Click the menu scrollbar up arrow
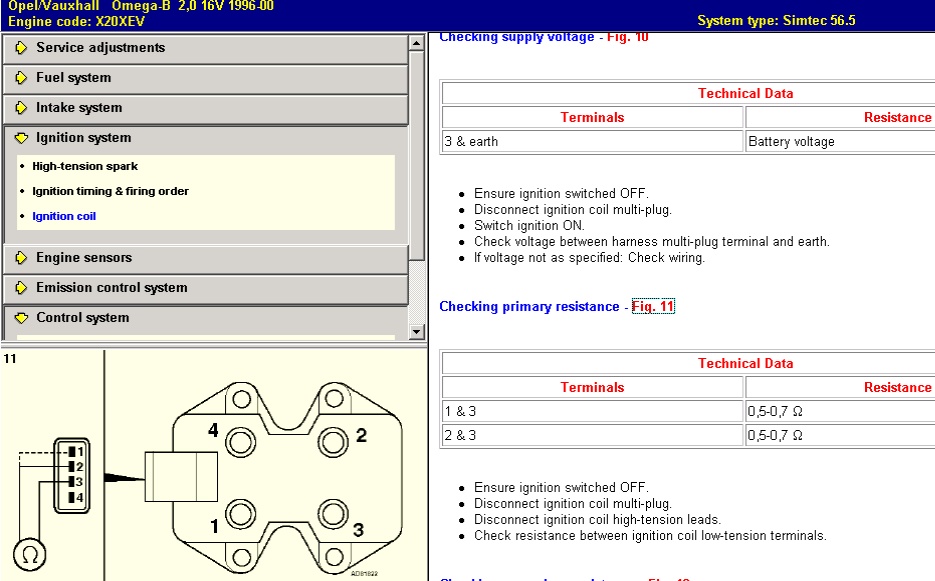The width and height of the screenshot is (935, 581). [416, 42]
